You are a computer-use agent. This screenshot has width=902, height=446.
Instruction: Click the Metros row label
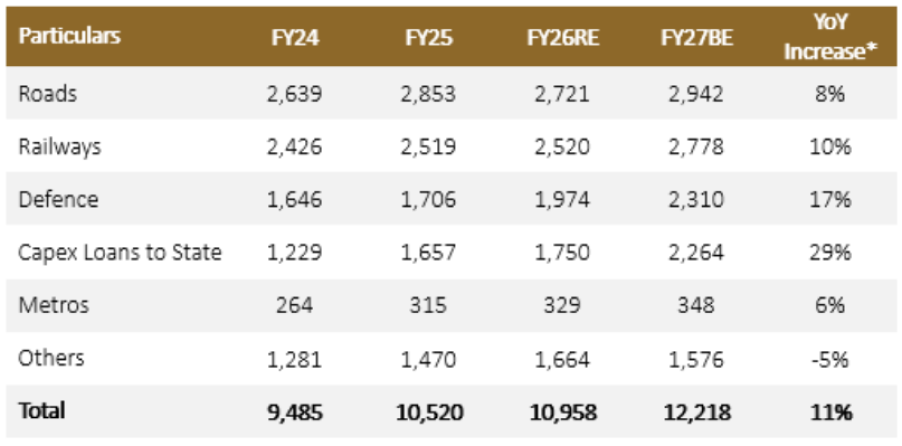tap(54, 305)
